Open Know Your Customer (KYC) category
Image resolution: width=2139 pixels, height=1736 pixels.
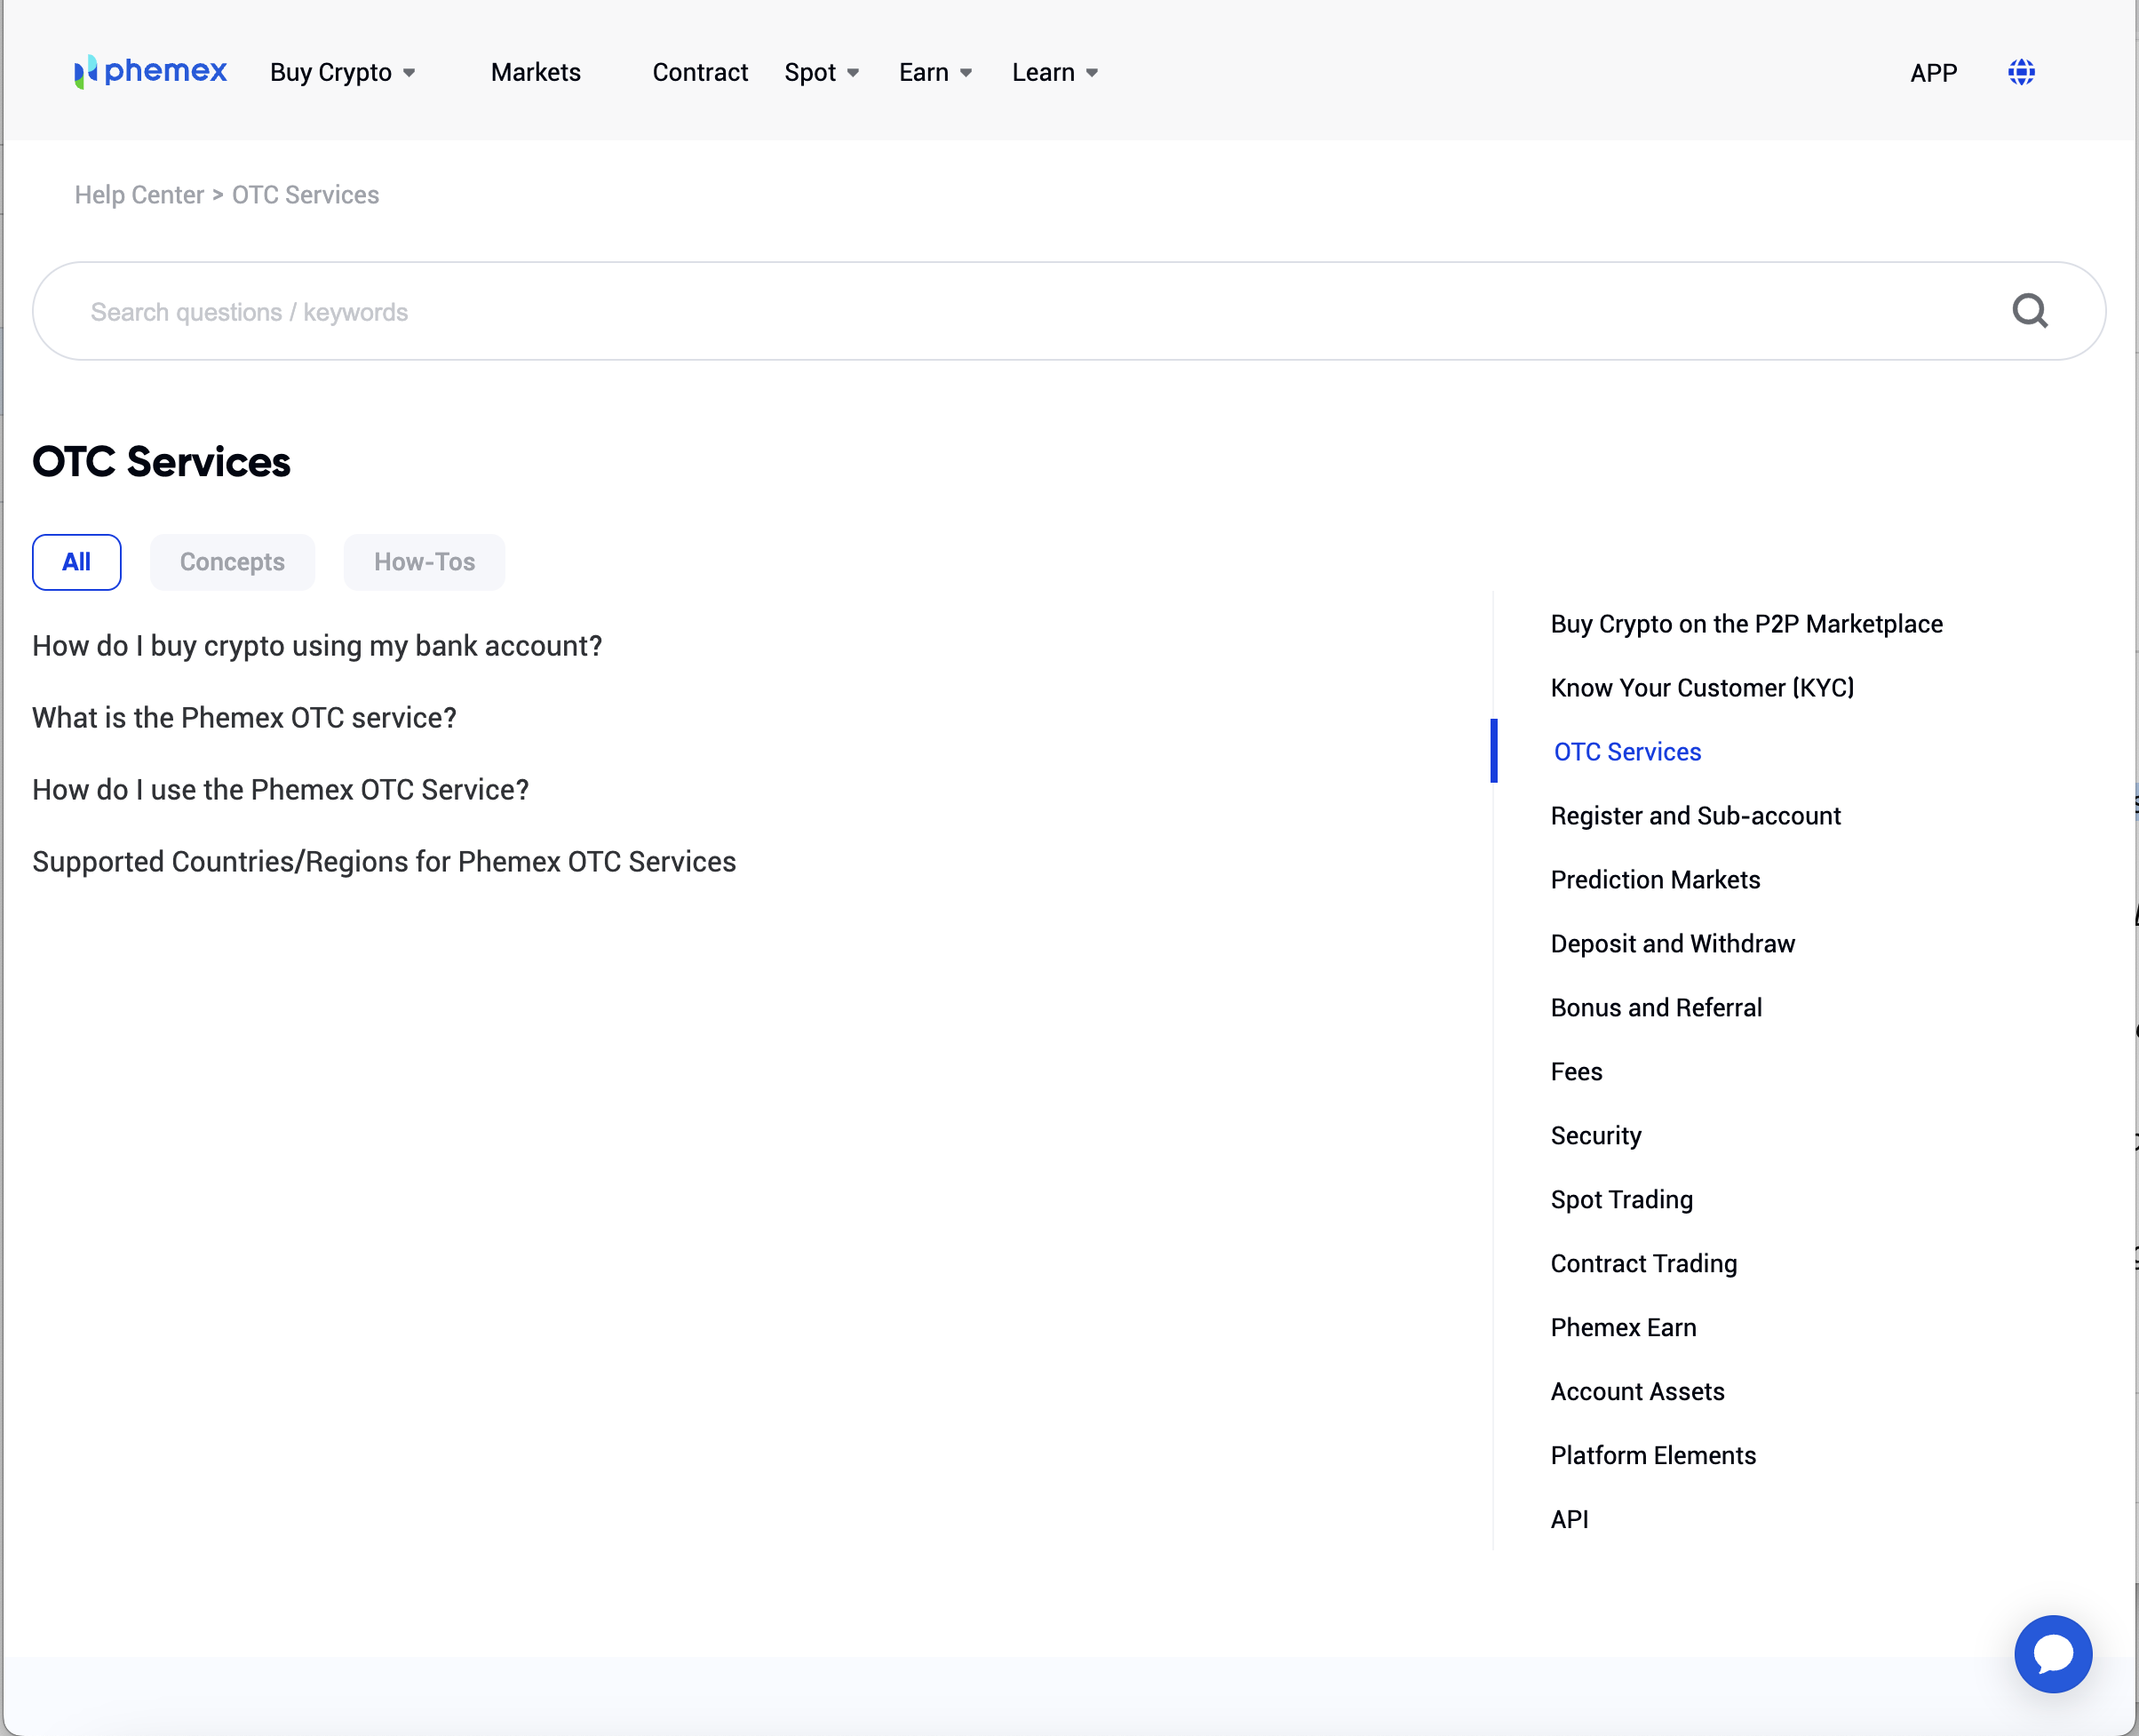tap(1702, 688)
